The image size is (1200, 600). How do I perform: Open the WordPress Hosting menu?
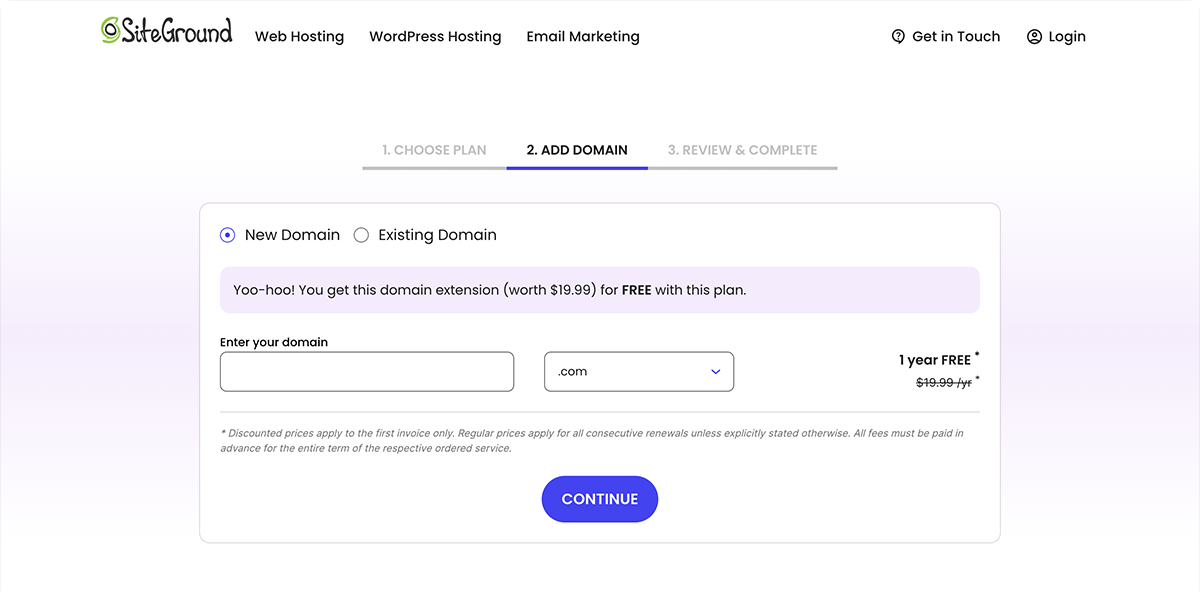point(435,37)
